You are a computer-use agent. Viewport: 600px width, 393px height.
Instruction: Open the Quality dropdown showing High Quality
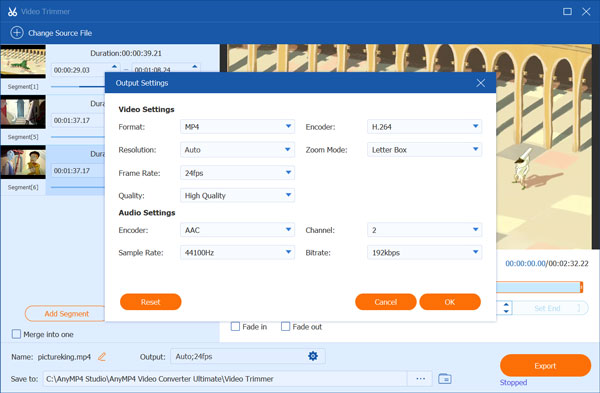point(237,196)
